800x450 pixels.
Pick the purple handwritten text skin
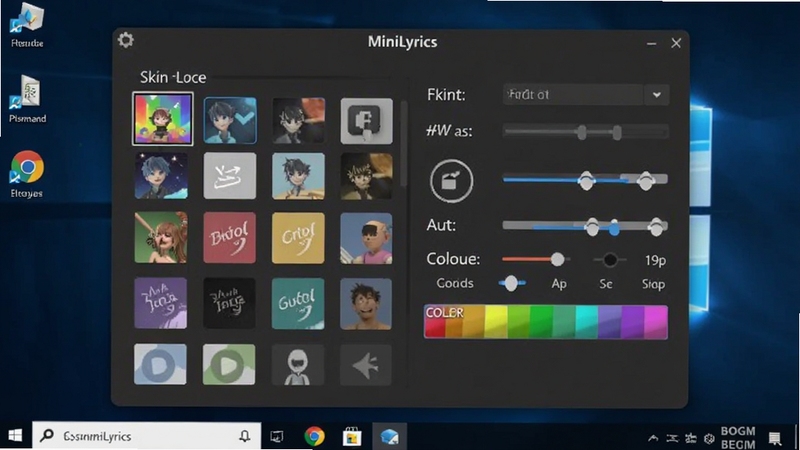pos(161,303)
